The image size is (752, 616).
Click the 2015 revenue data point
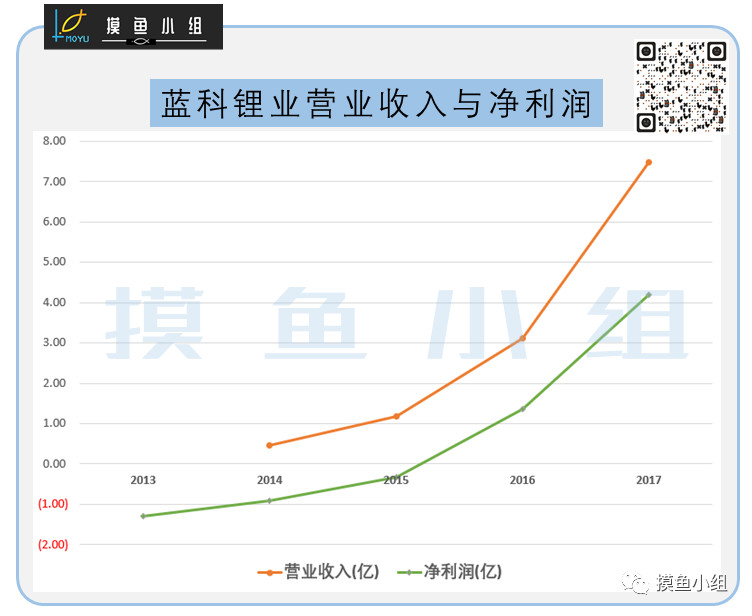point(396,416)
